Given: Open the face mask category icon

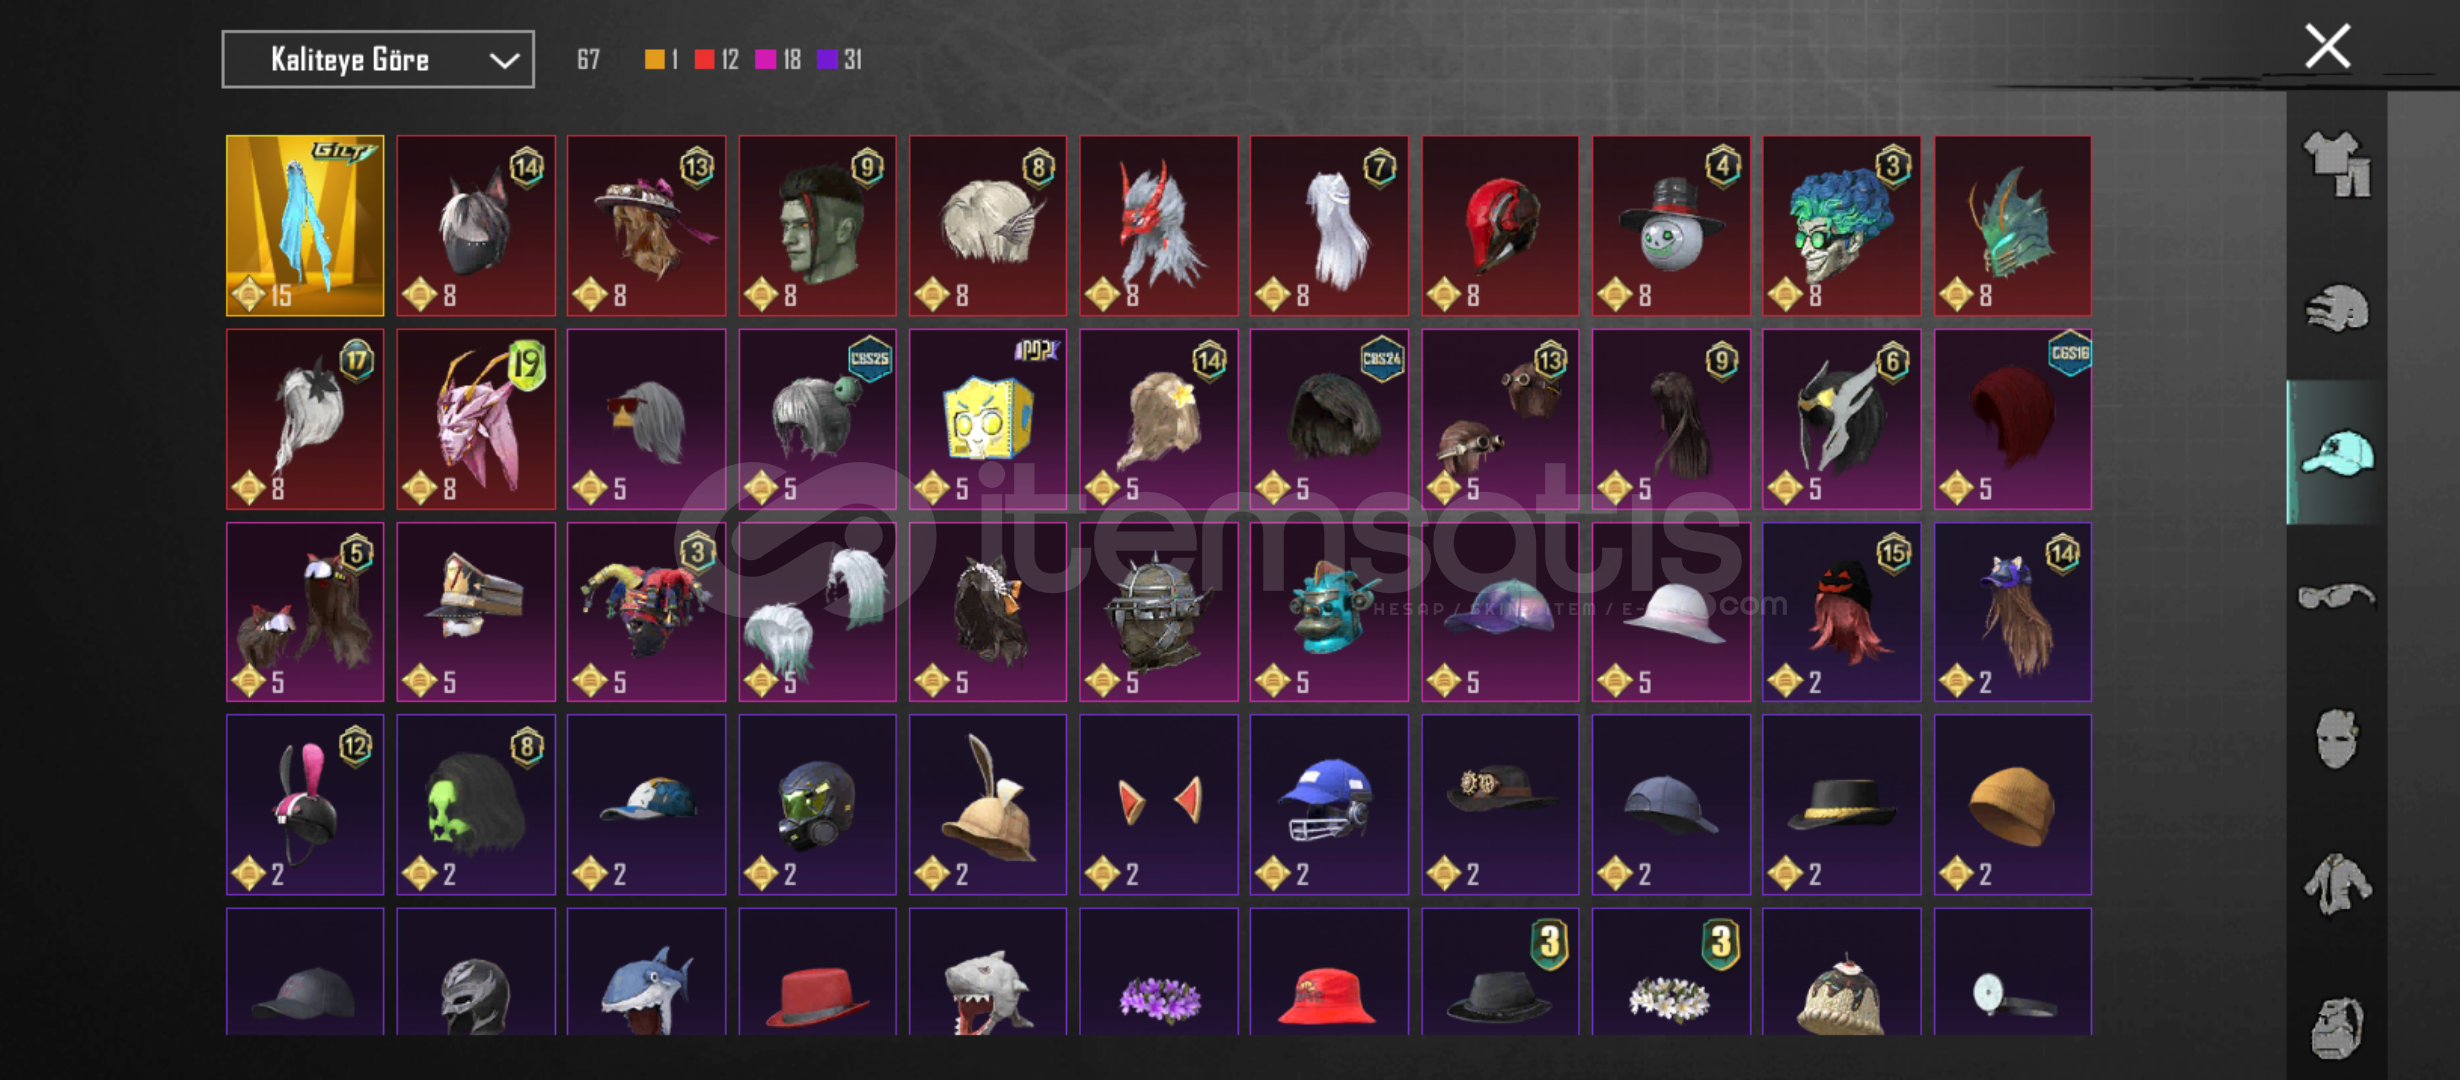Looking at the screenshot, I should pos(2337,739).
